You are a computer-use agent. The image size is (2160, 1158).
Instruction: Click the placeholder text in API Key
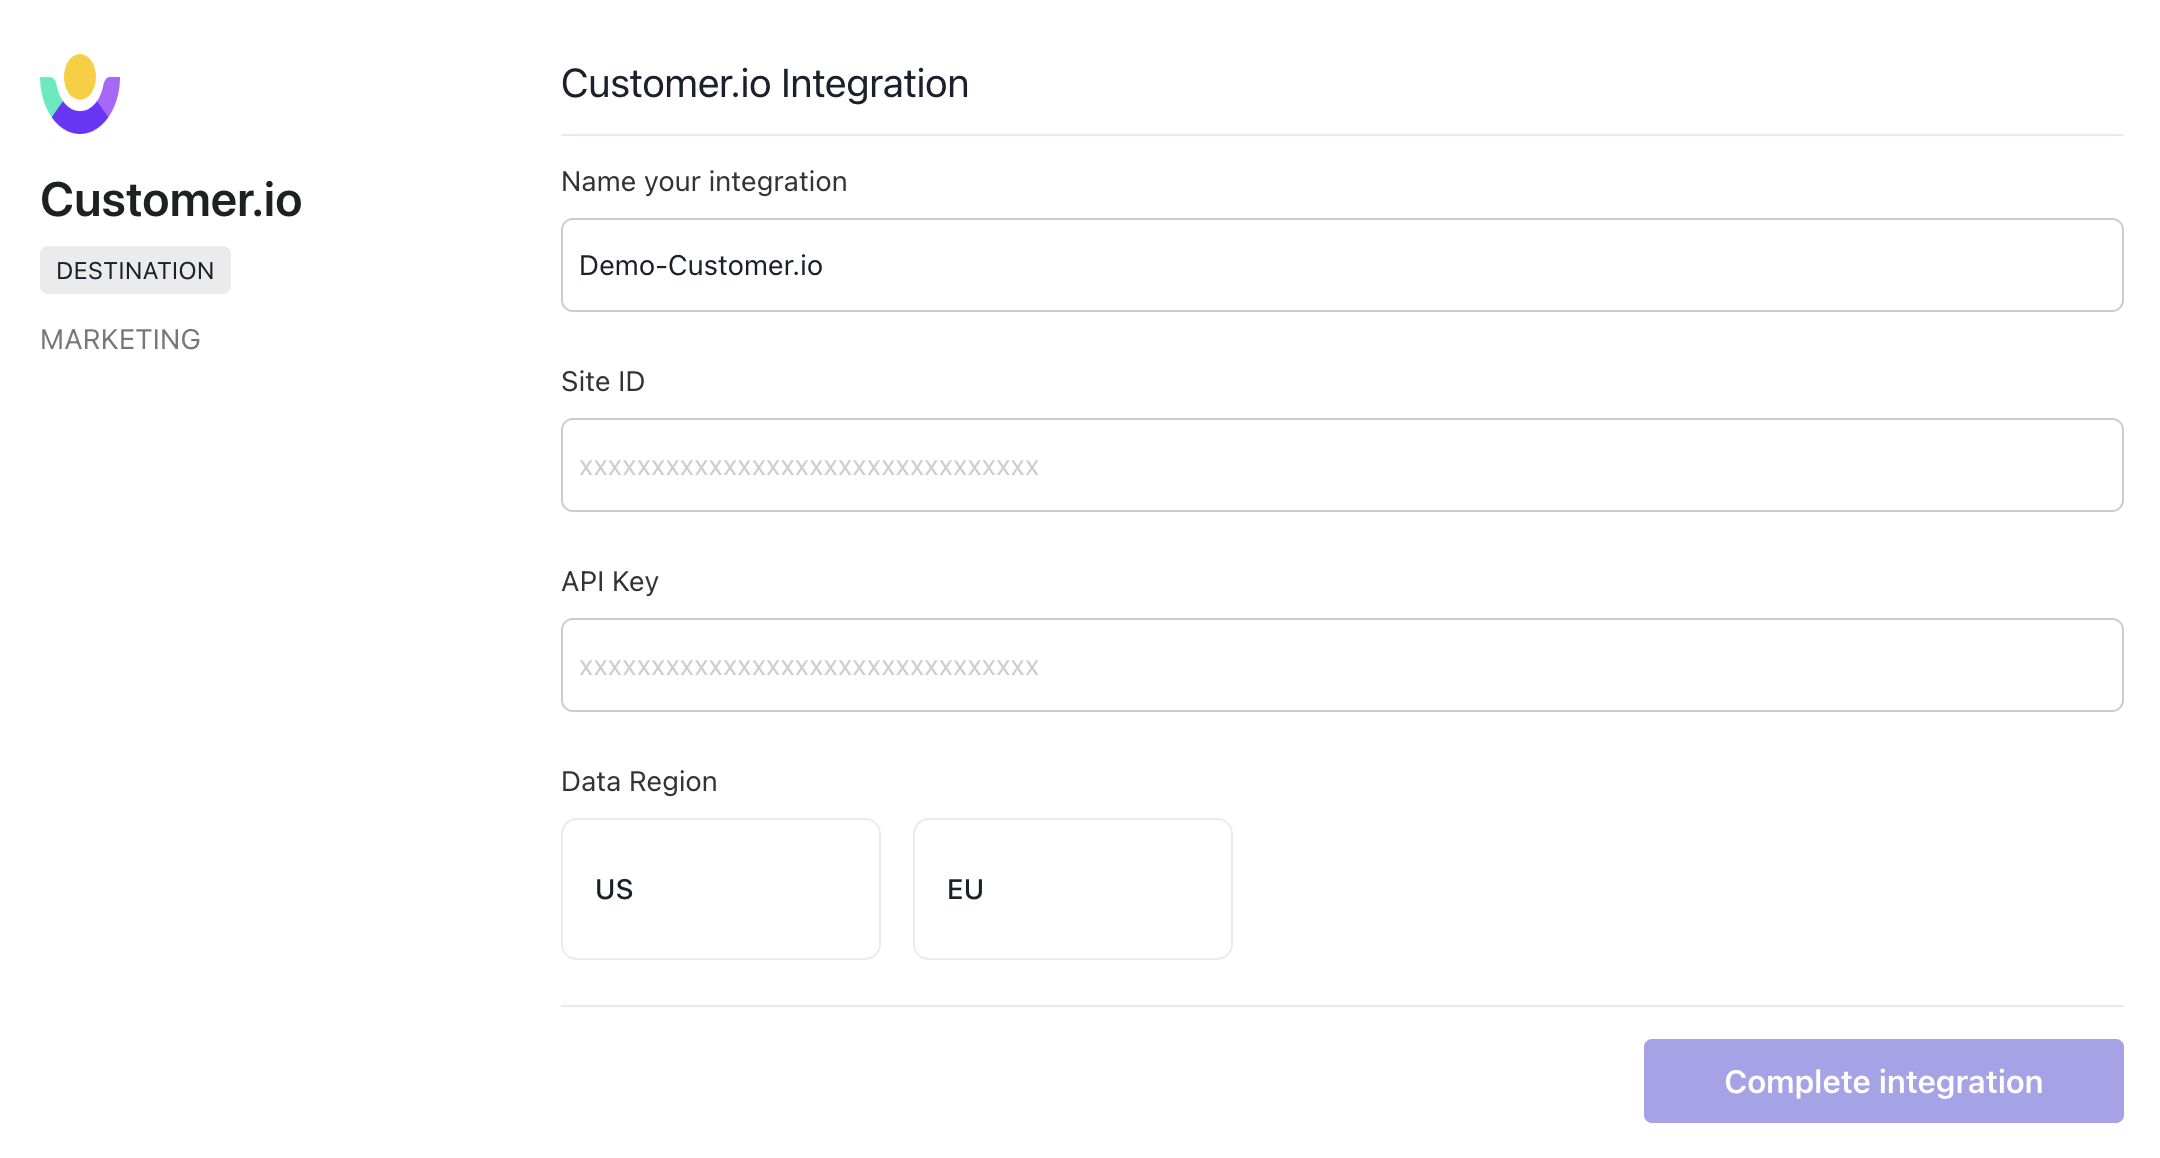(x=809, y=667)
